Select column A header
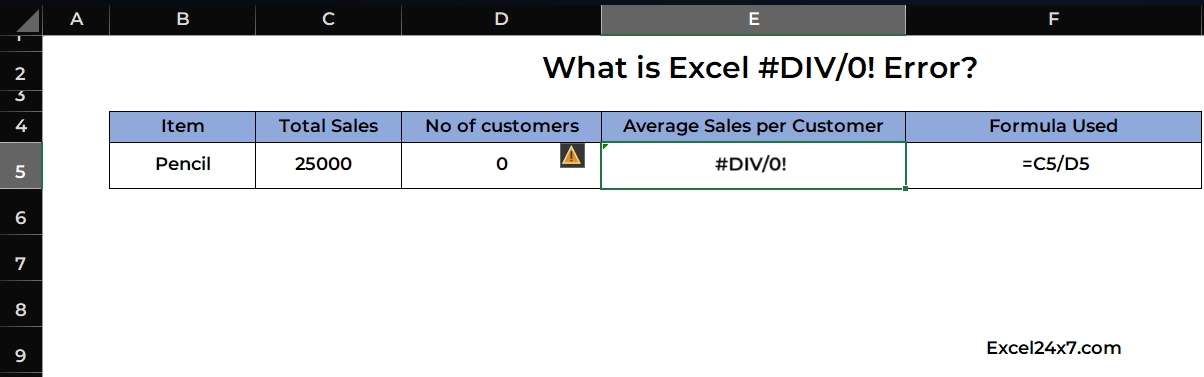1204x377 pixels. click(75, 20)
